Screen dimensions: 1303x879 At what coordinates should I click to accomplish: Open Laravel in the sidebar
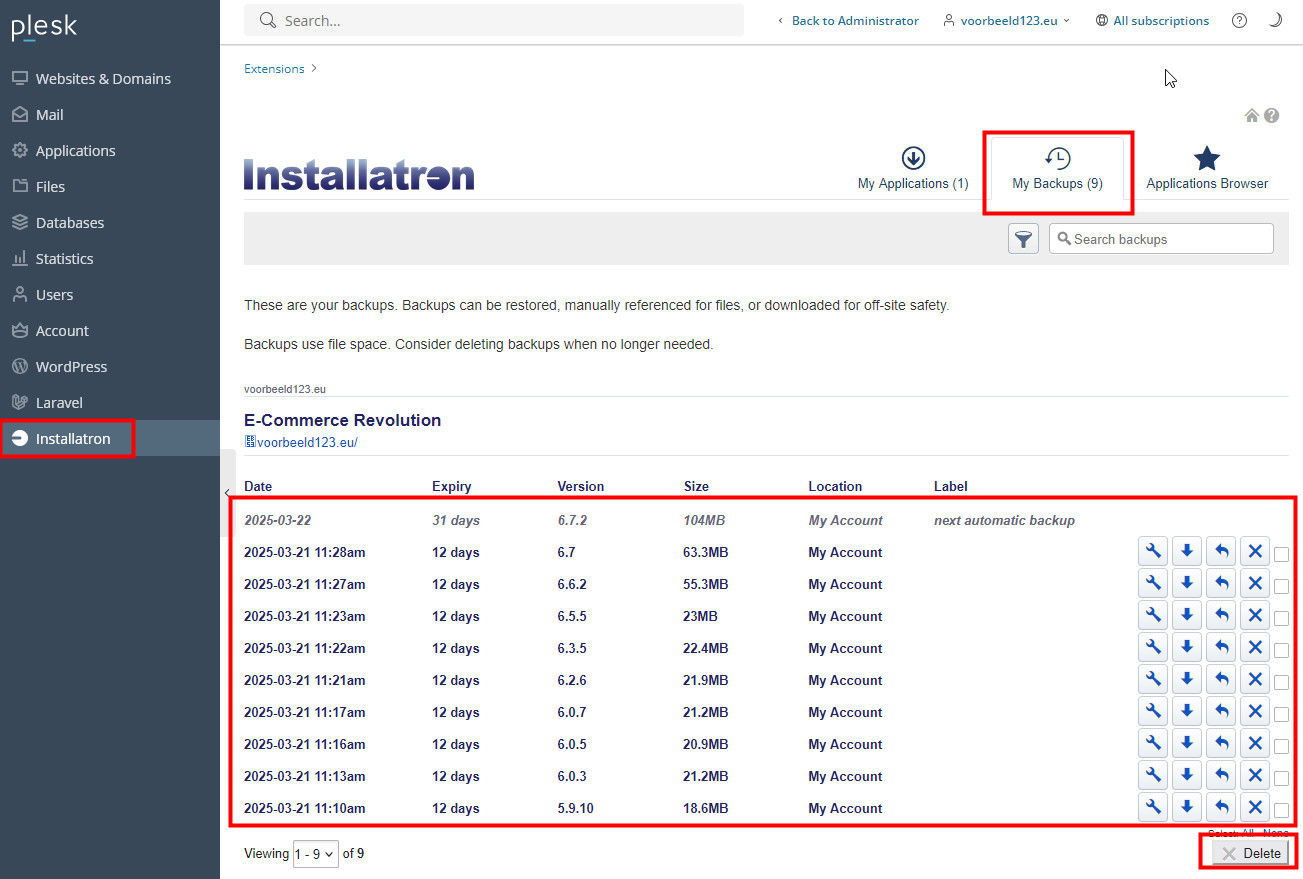(59, 403)
